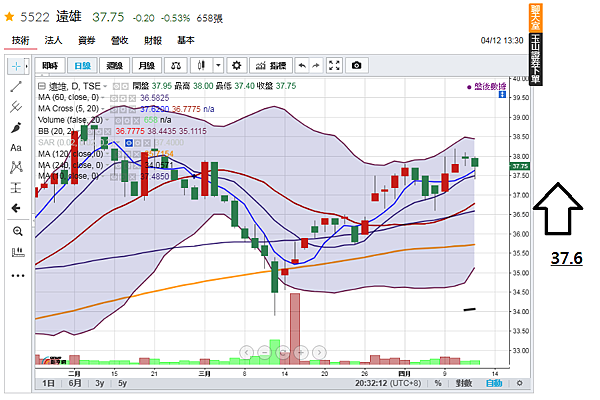
Task: Open the 聊天室 chat room side tab
Action: pos(535,17)
